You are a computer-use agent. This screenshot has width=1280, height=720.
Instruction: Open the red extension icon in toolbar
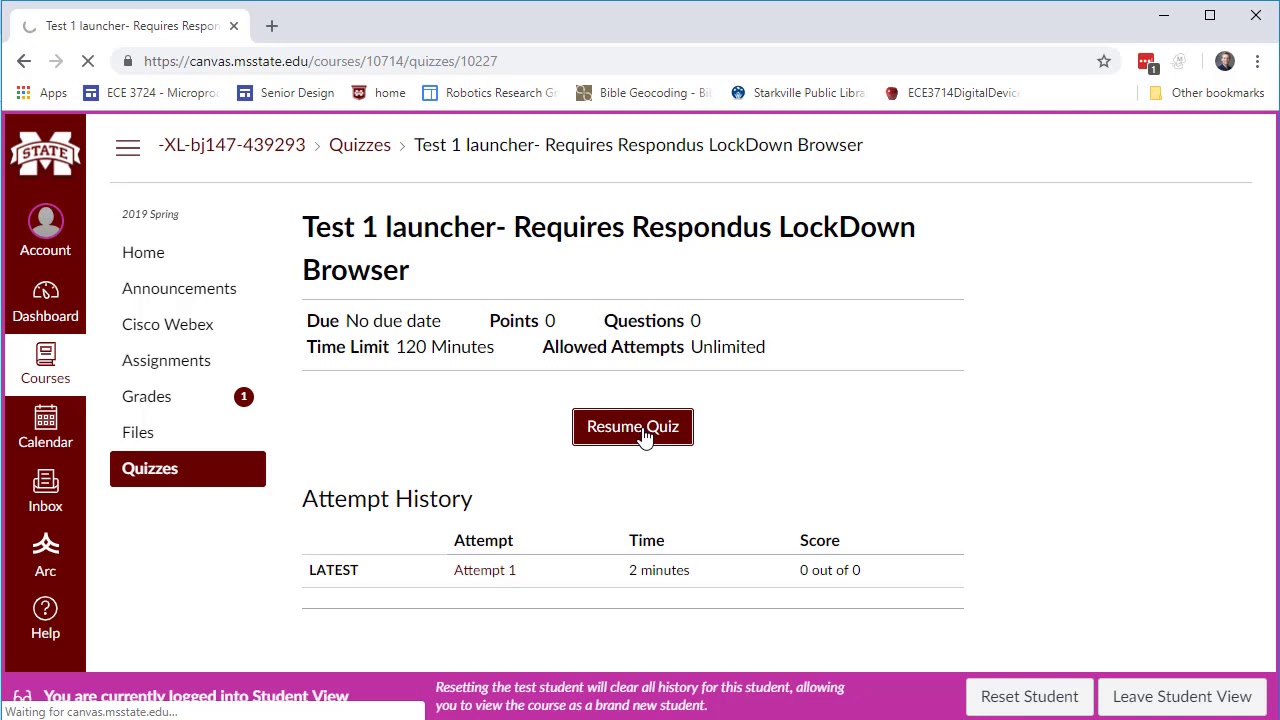pos(1147,62)
